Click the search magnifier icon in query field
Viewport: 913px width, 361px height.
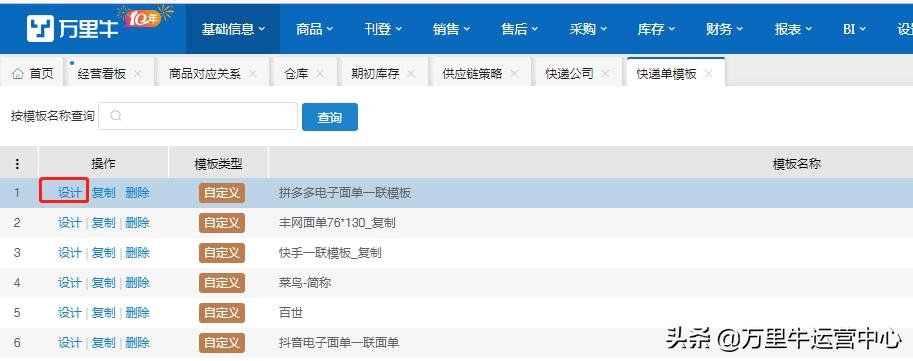click(115, 116)
